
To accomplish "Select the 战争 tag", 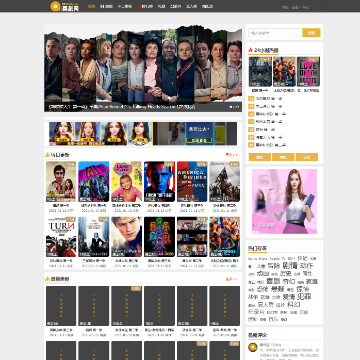I will tap(253, 297).
